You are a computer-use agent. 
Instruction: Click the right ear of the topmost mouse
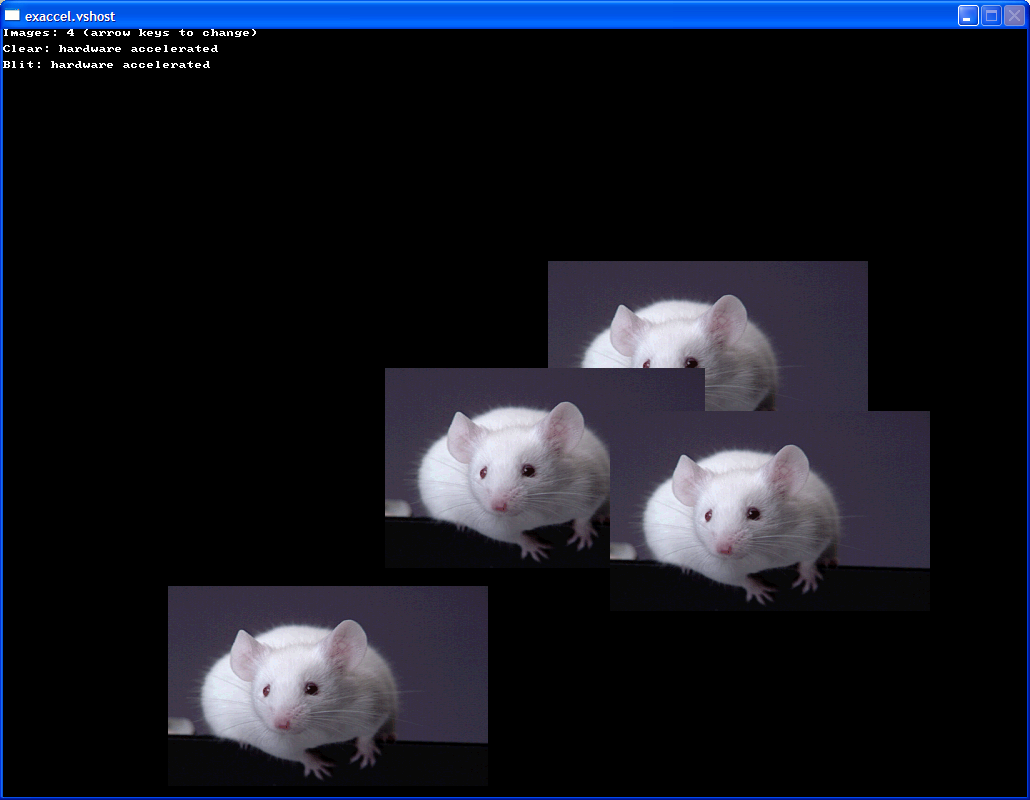tap(726, 318)
